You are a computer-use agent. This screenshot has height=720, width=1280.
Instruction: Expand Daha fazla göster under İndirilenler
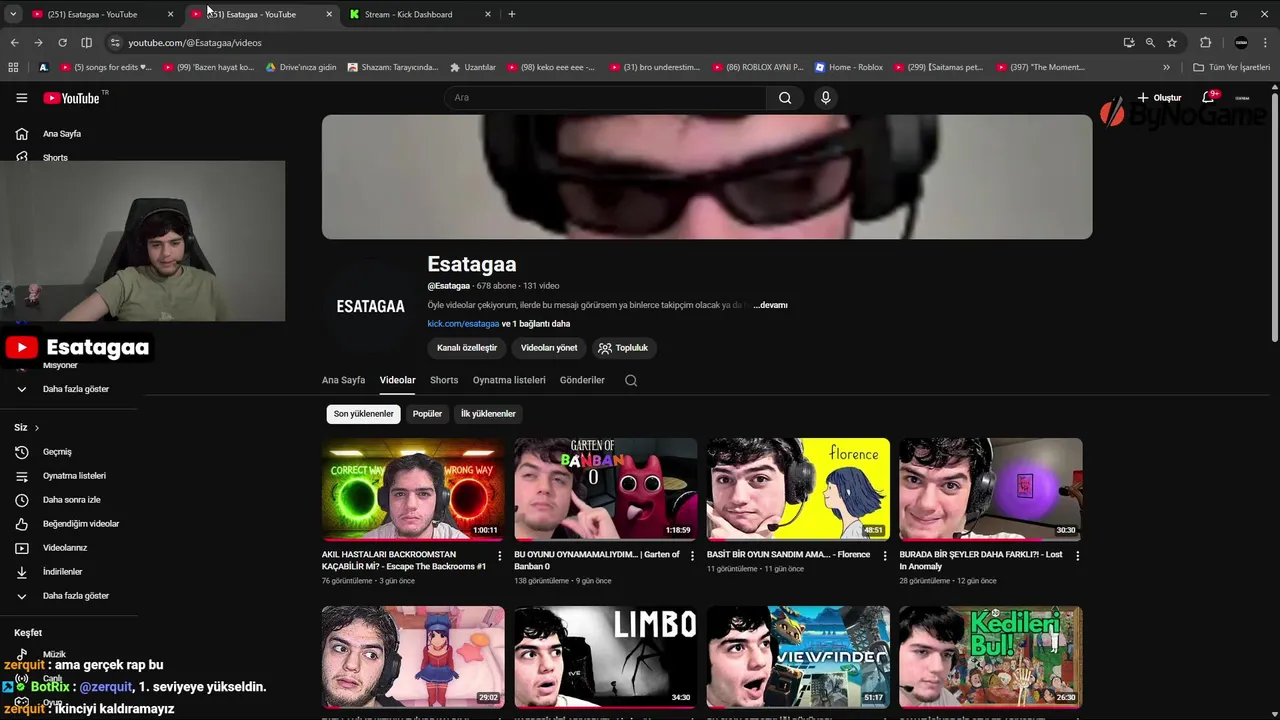75,596
